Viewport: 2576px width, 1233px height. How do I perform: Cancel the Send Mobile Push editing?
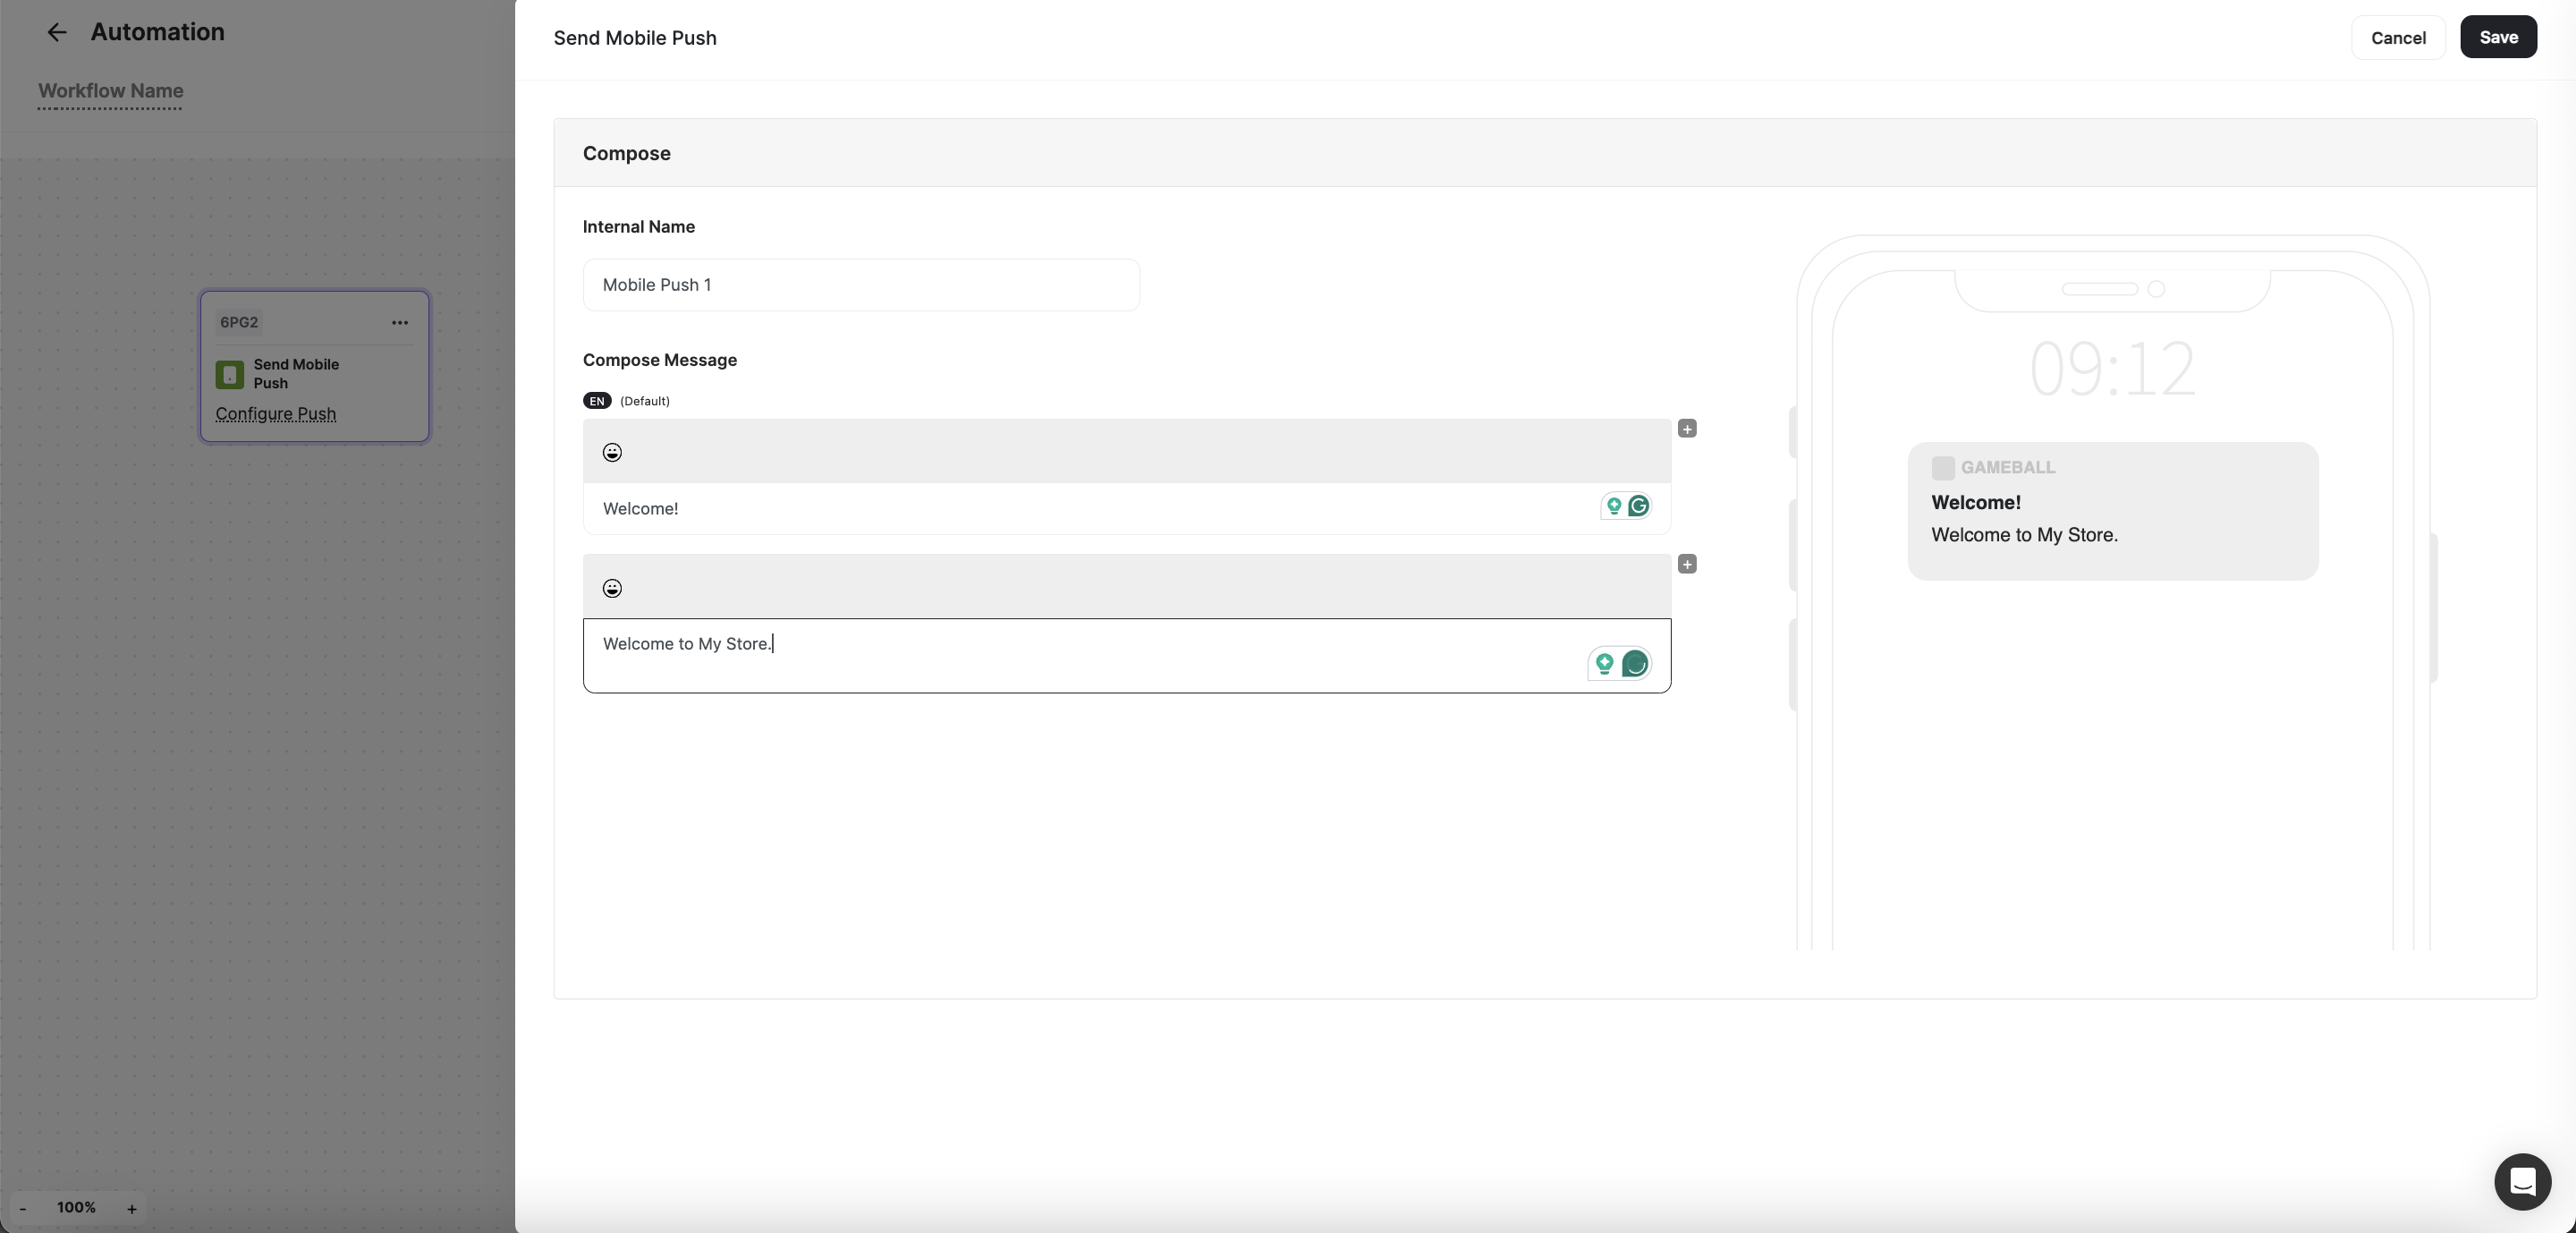[2397, 38]
